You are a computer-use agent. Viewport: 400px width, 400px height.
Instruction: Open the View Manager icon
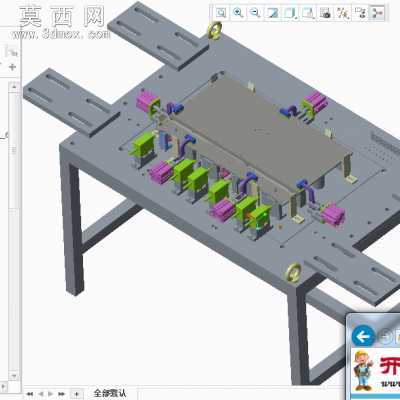(x=325, y=13)
